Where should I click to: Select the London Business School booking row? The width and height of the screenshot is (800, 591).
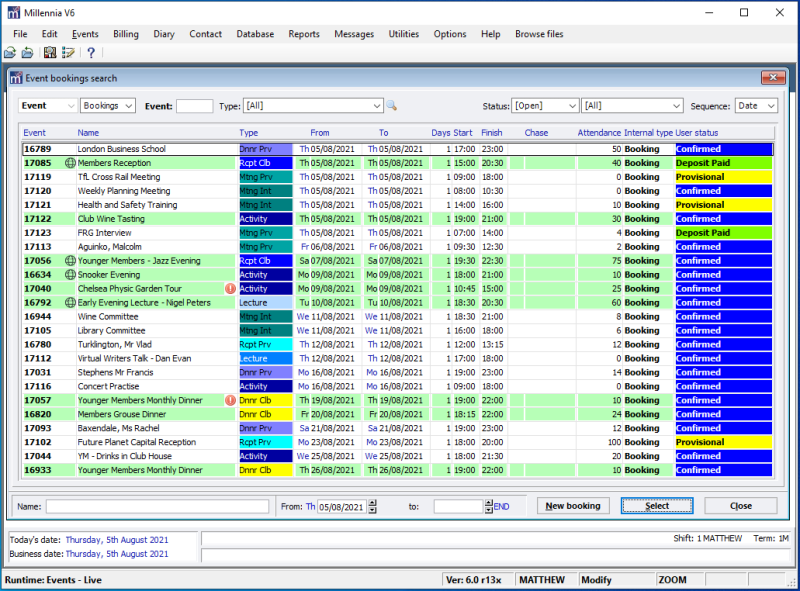click(121, 149)
